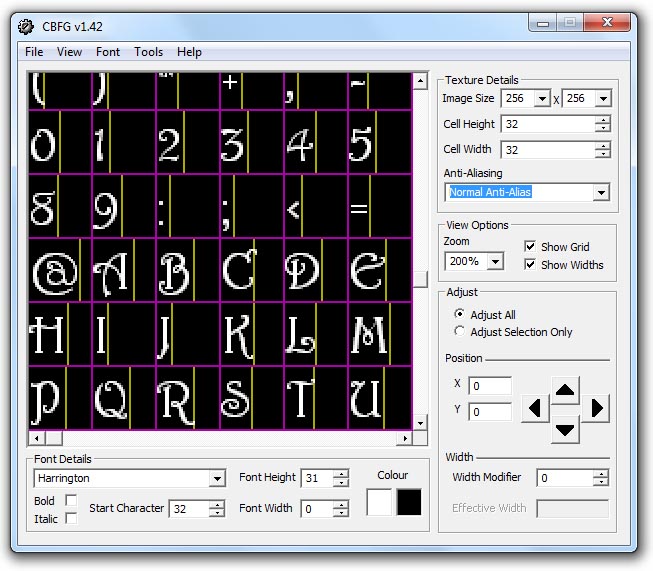Minimize the CBFG window

[543, 22]
